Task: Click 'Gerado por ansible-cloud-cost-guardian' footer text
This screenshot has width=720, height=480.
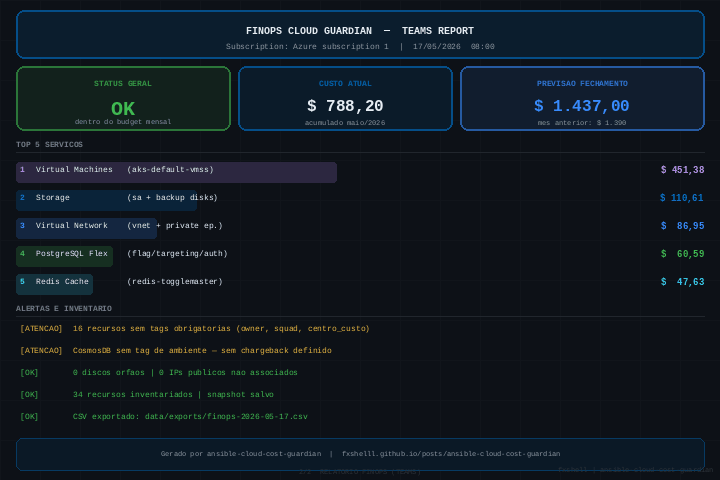Action: [241, 454]
